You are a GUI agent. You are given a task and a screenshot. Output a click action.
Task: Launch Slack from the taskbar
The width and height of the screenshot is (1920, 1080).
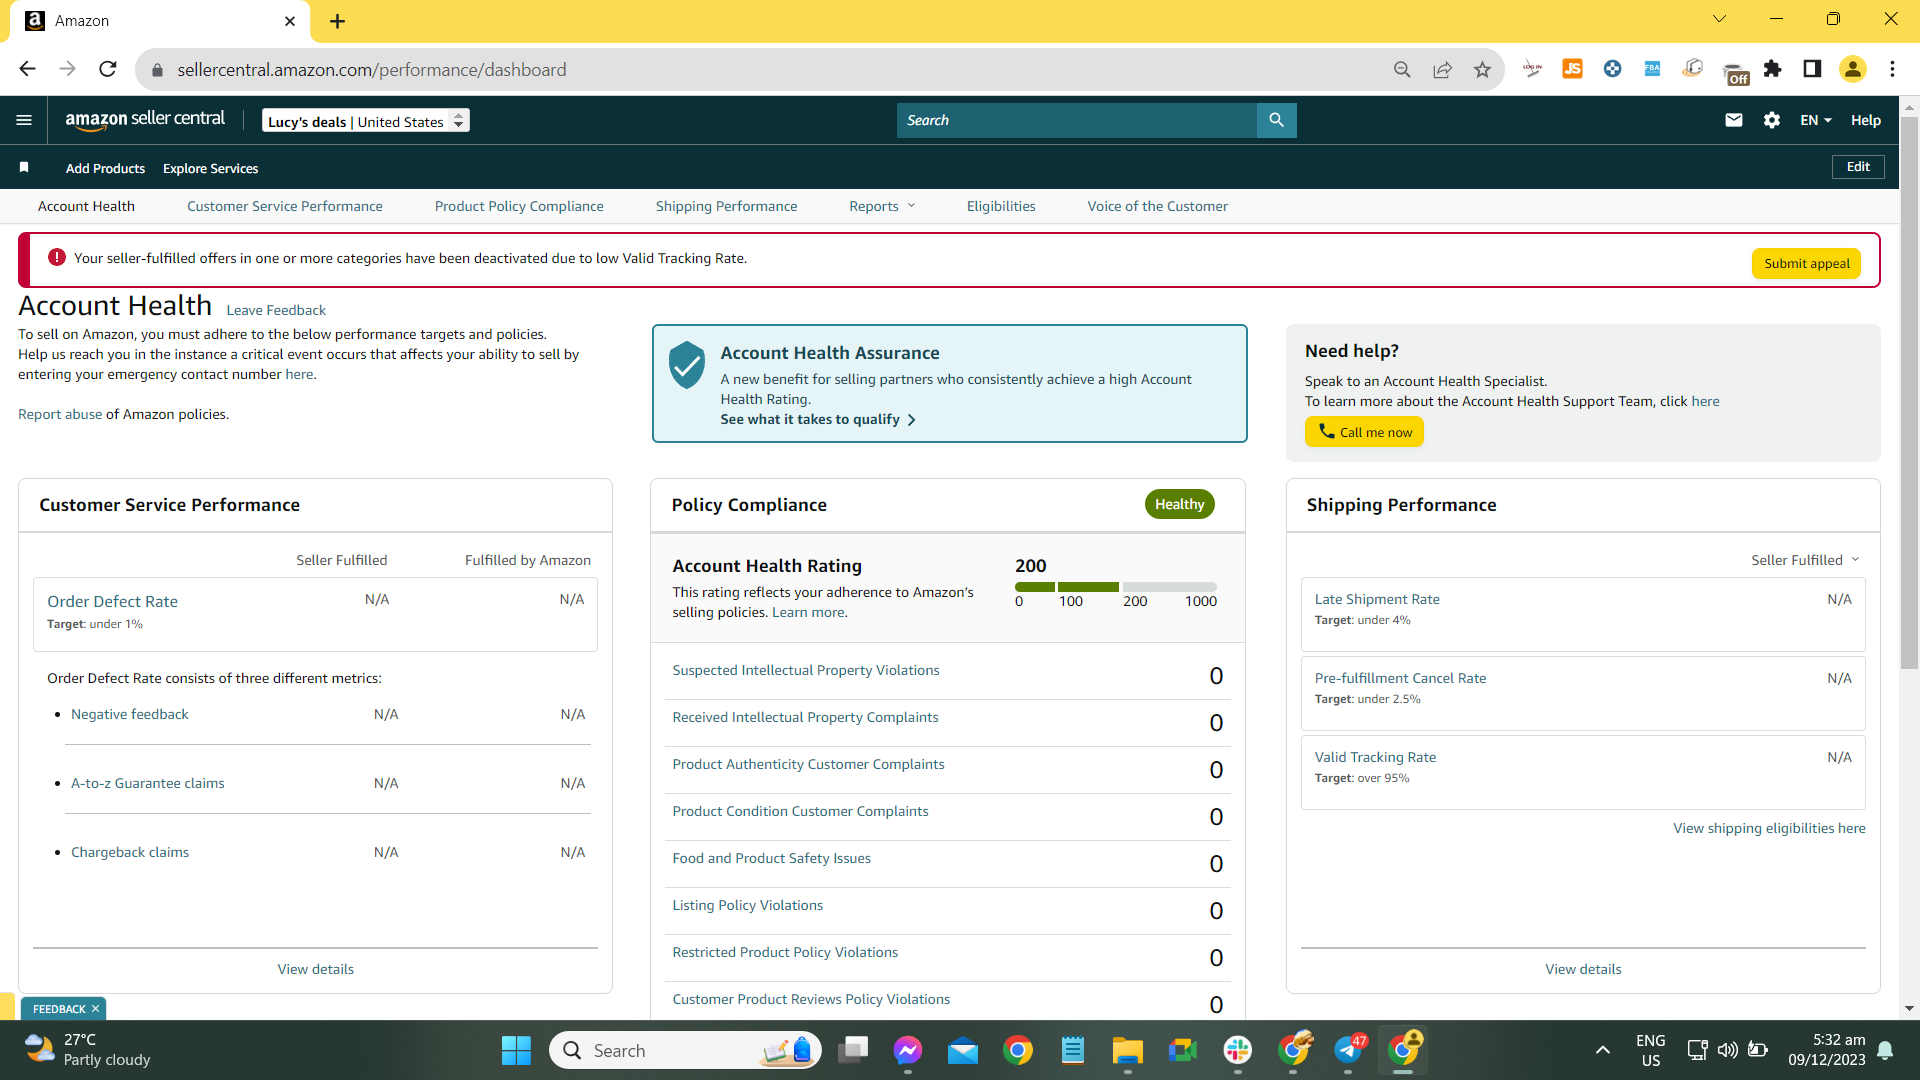click(x=1238, y=1050)
